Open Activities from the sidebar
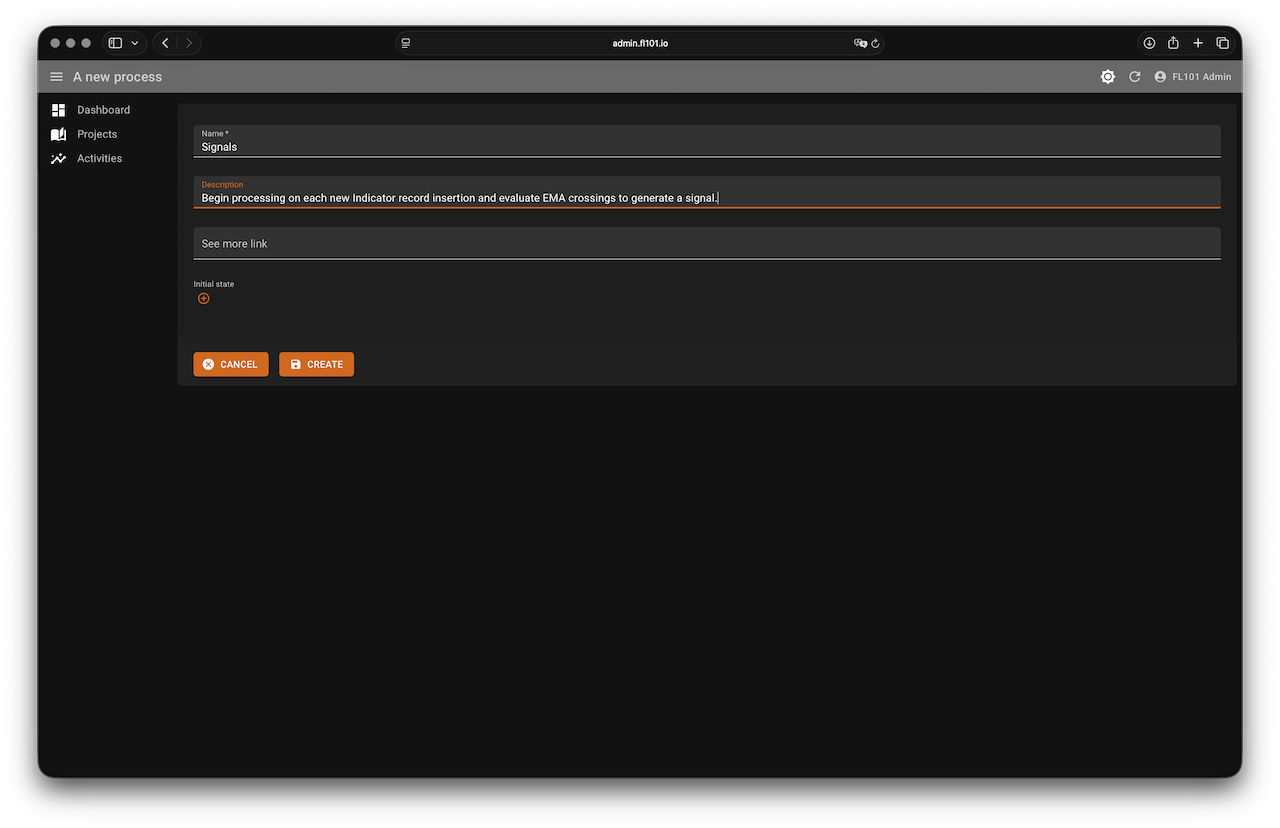This screenshot has height=828, width=1280. tap(99, 158)
